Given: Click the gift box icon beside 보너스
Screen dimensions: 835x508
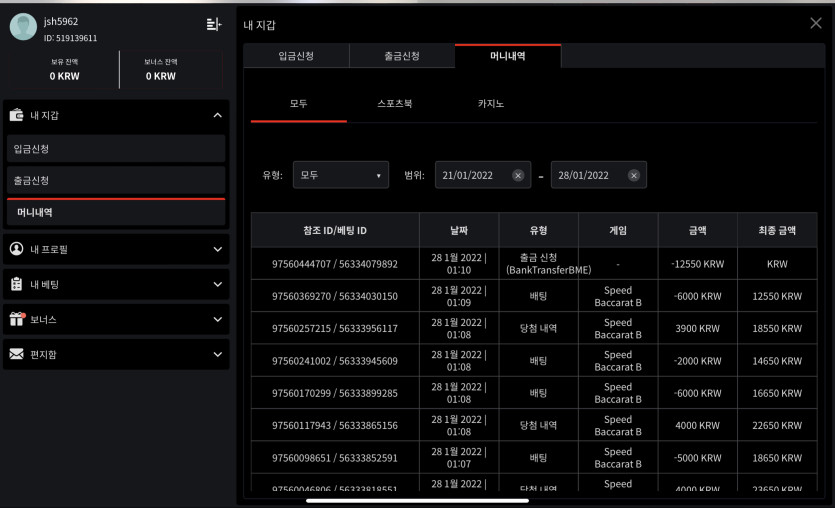Looking at the screenshot, I should click(x=17, y=319).
